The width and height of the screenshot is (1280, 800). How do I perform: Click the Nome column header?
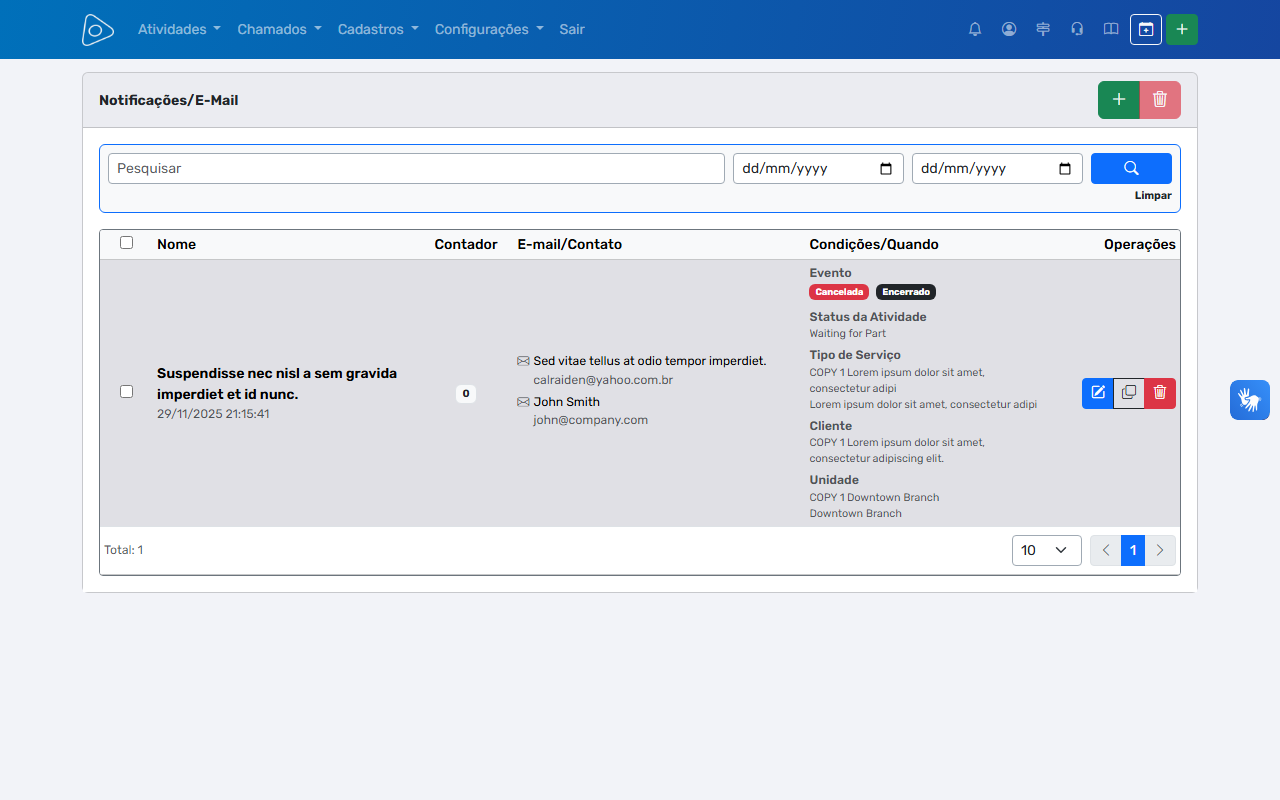click(176, 244)
